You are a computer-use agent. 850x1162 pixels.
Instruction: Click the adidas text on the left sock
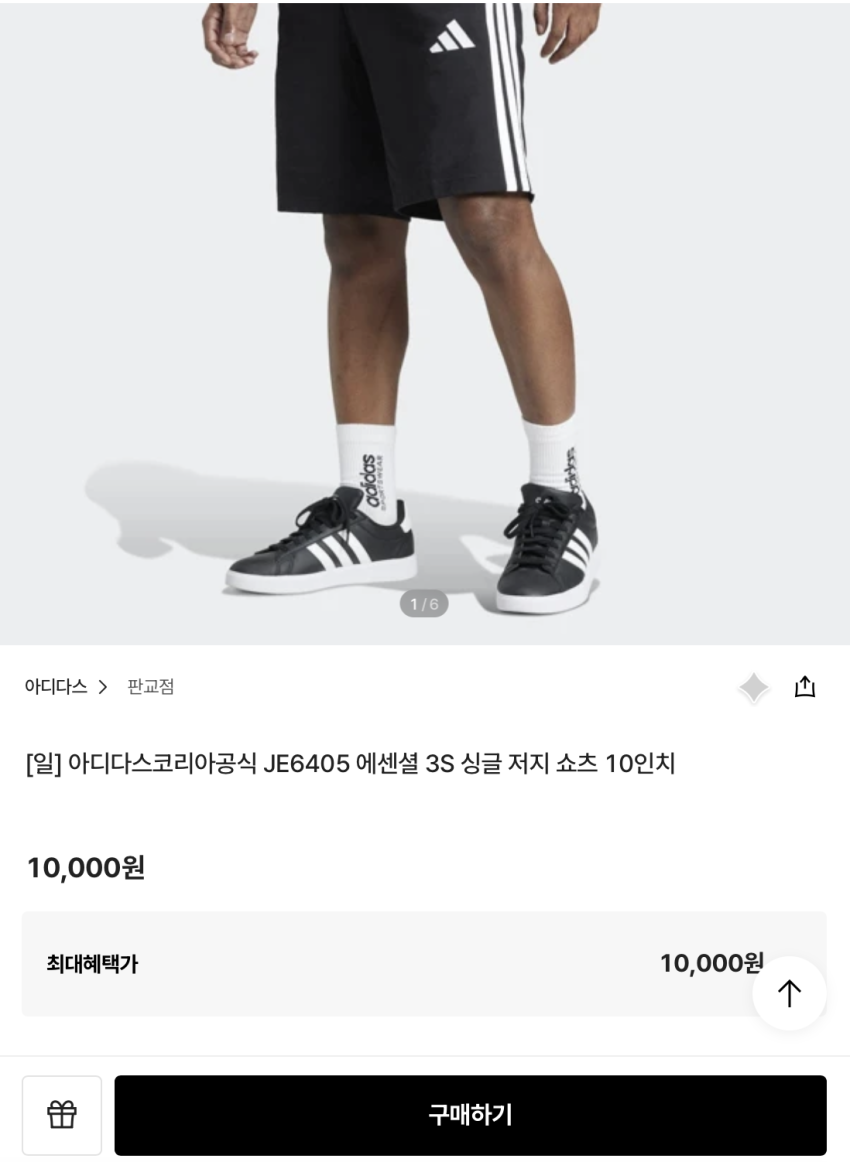click(370, 480)
